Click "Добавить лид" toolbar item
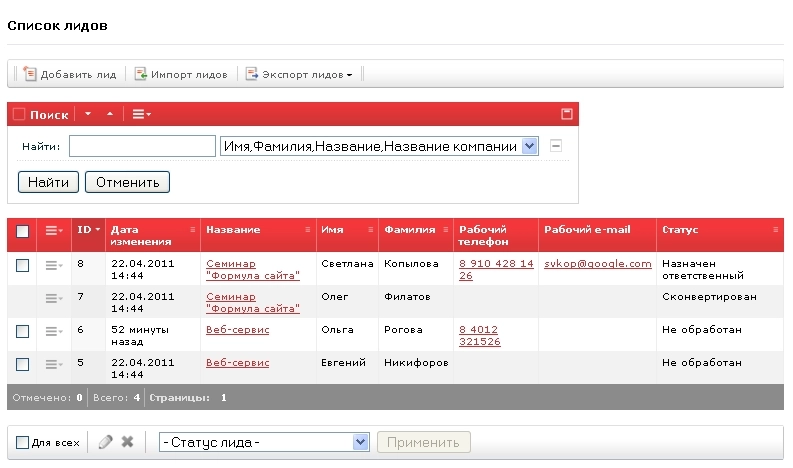793x468 pixels. [69, 74]
